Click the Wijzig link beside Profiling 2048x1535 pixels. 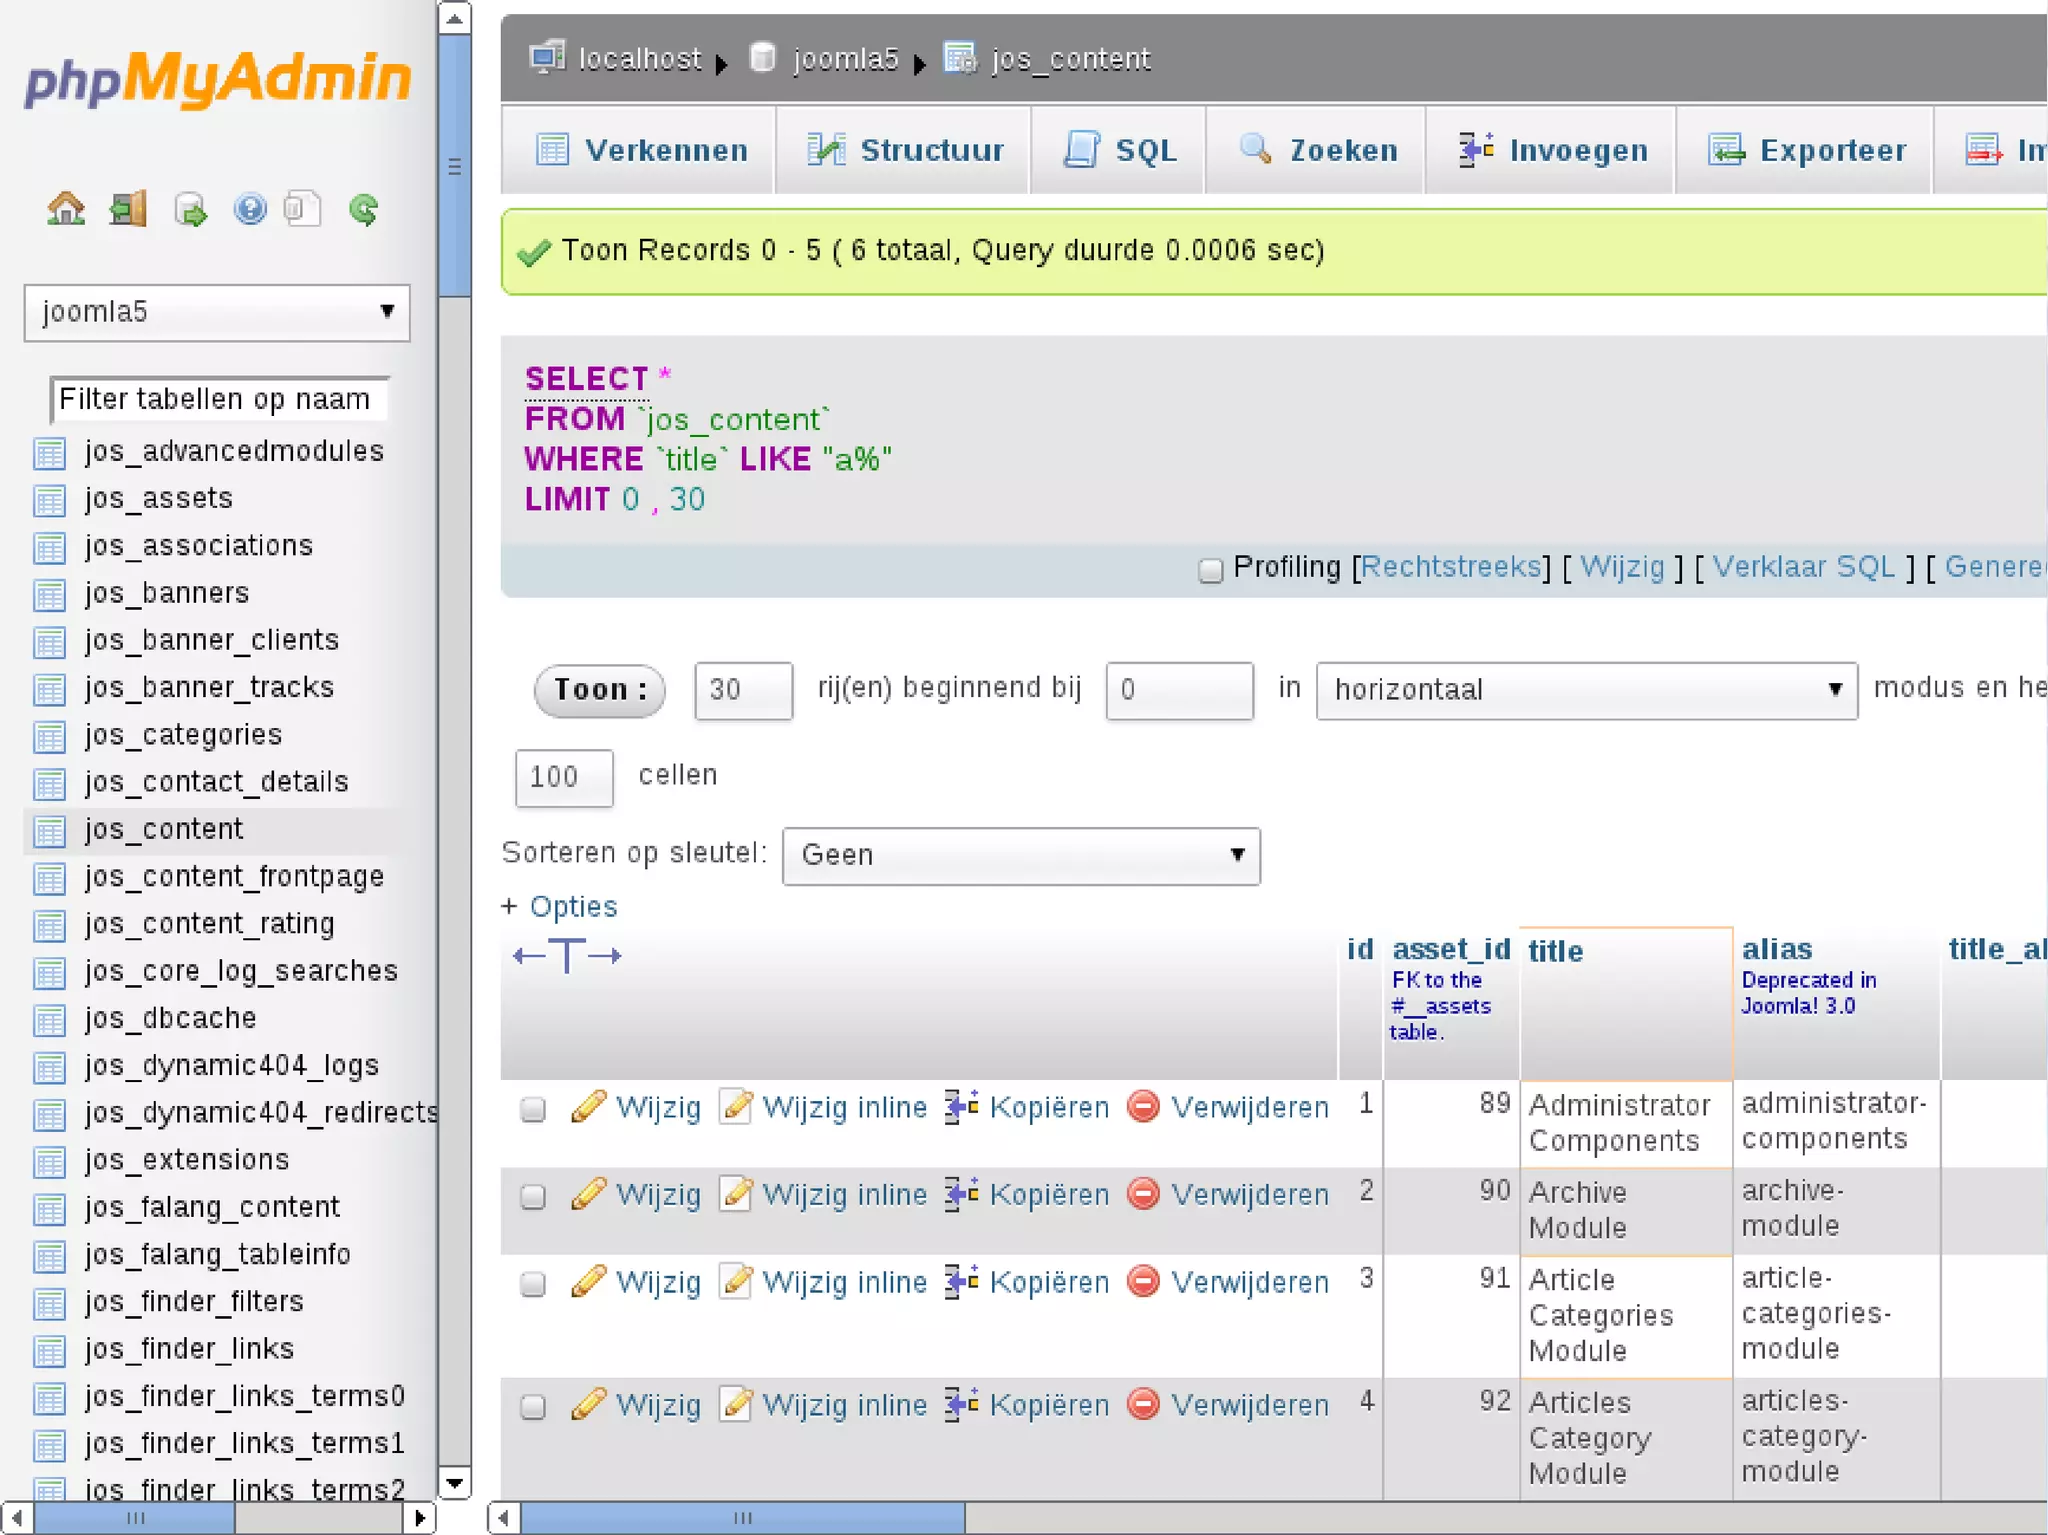click(1622, 567)
